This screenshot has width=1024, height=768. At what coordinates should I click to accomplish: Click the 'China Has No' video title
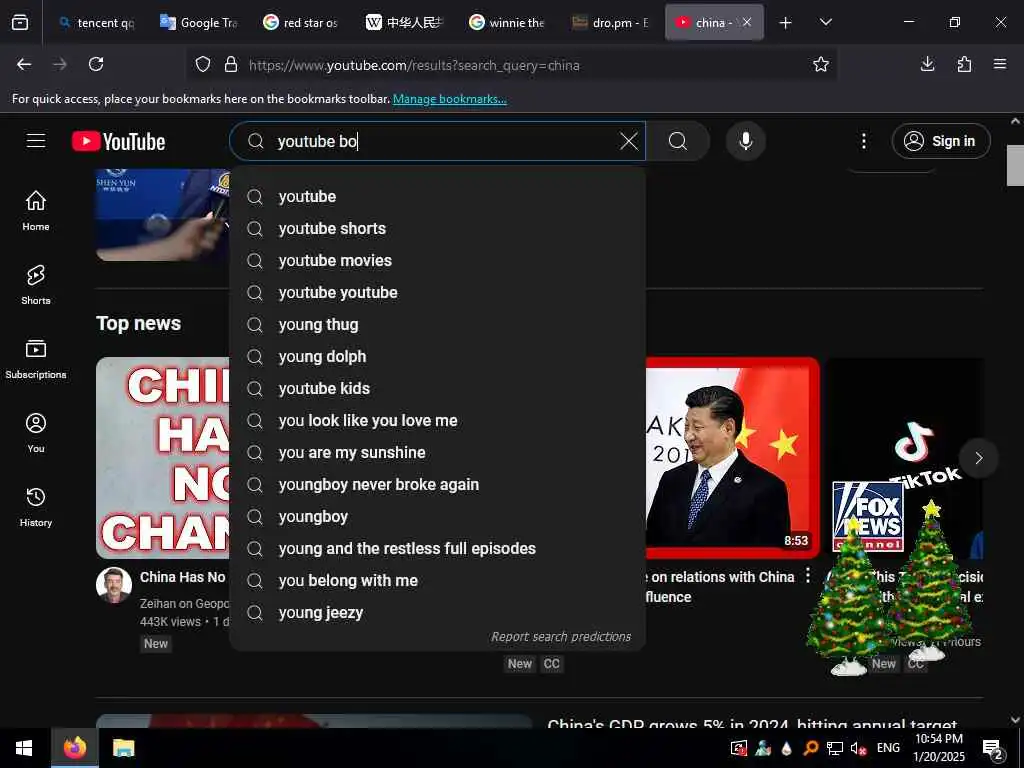(x=182, y=577)
